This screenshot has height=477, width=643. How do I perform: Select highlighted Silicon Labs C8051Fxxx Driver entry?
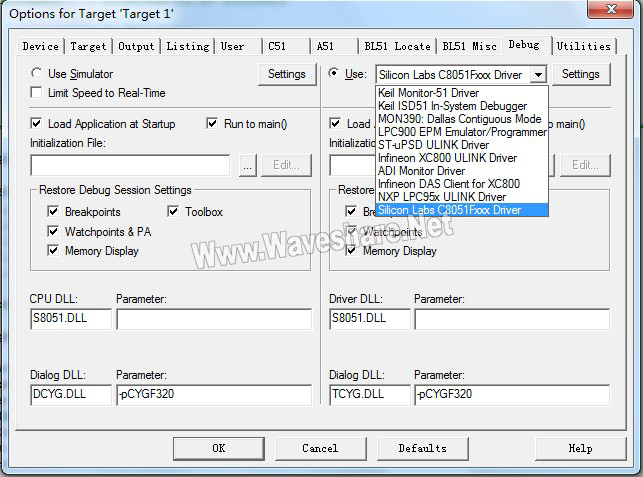pos(462,210)
